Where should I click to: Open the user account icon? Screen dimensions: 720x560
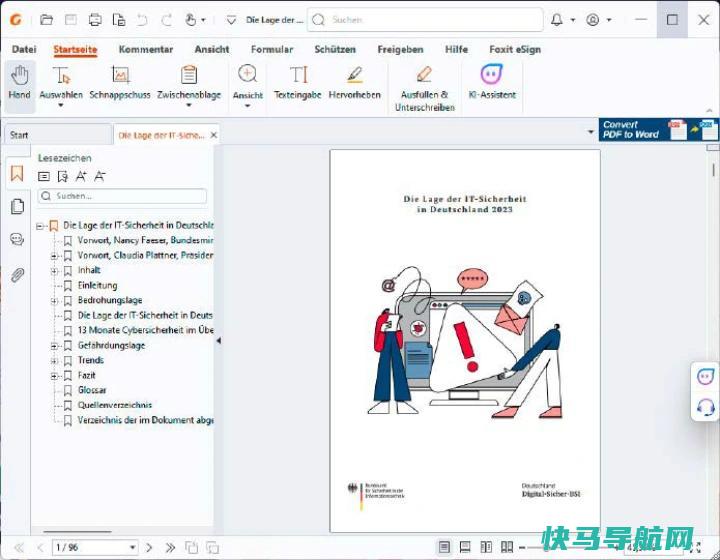[593, 20]
